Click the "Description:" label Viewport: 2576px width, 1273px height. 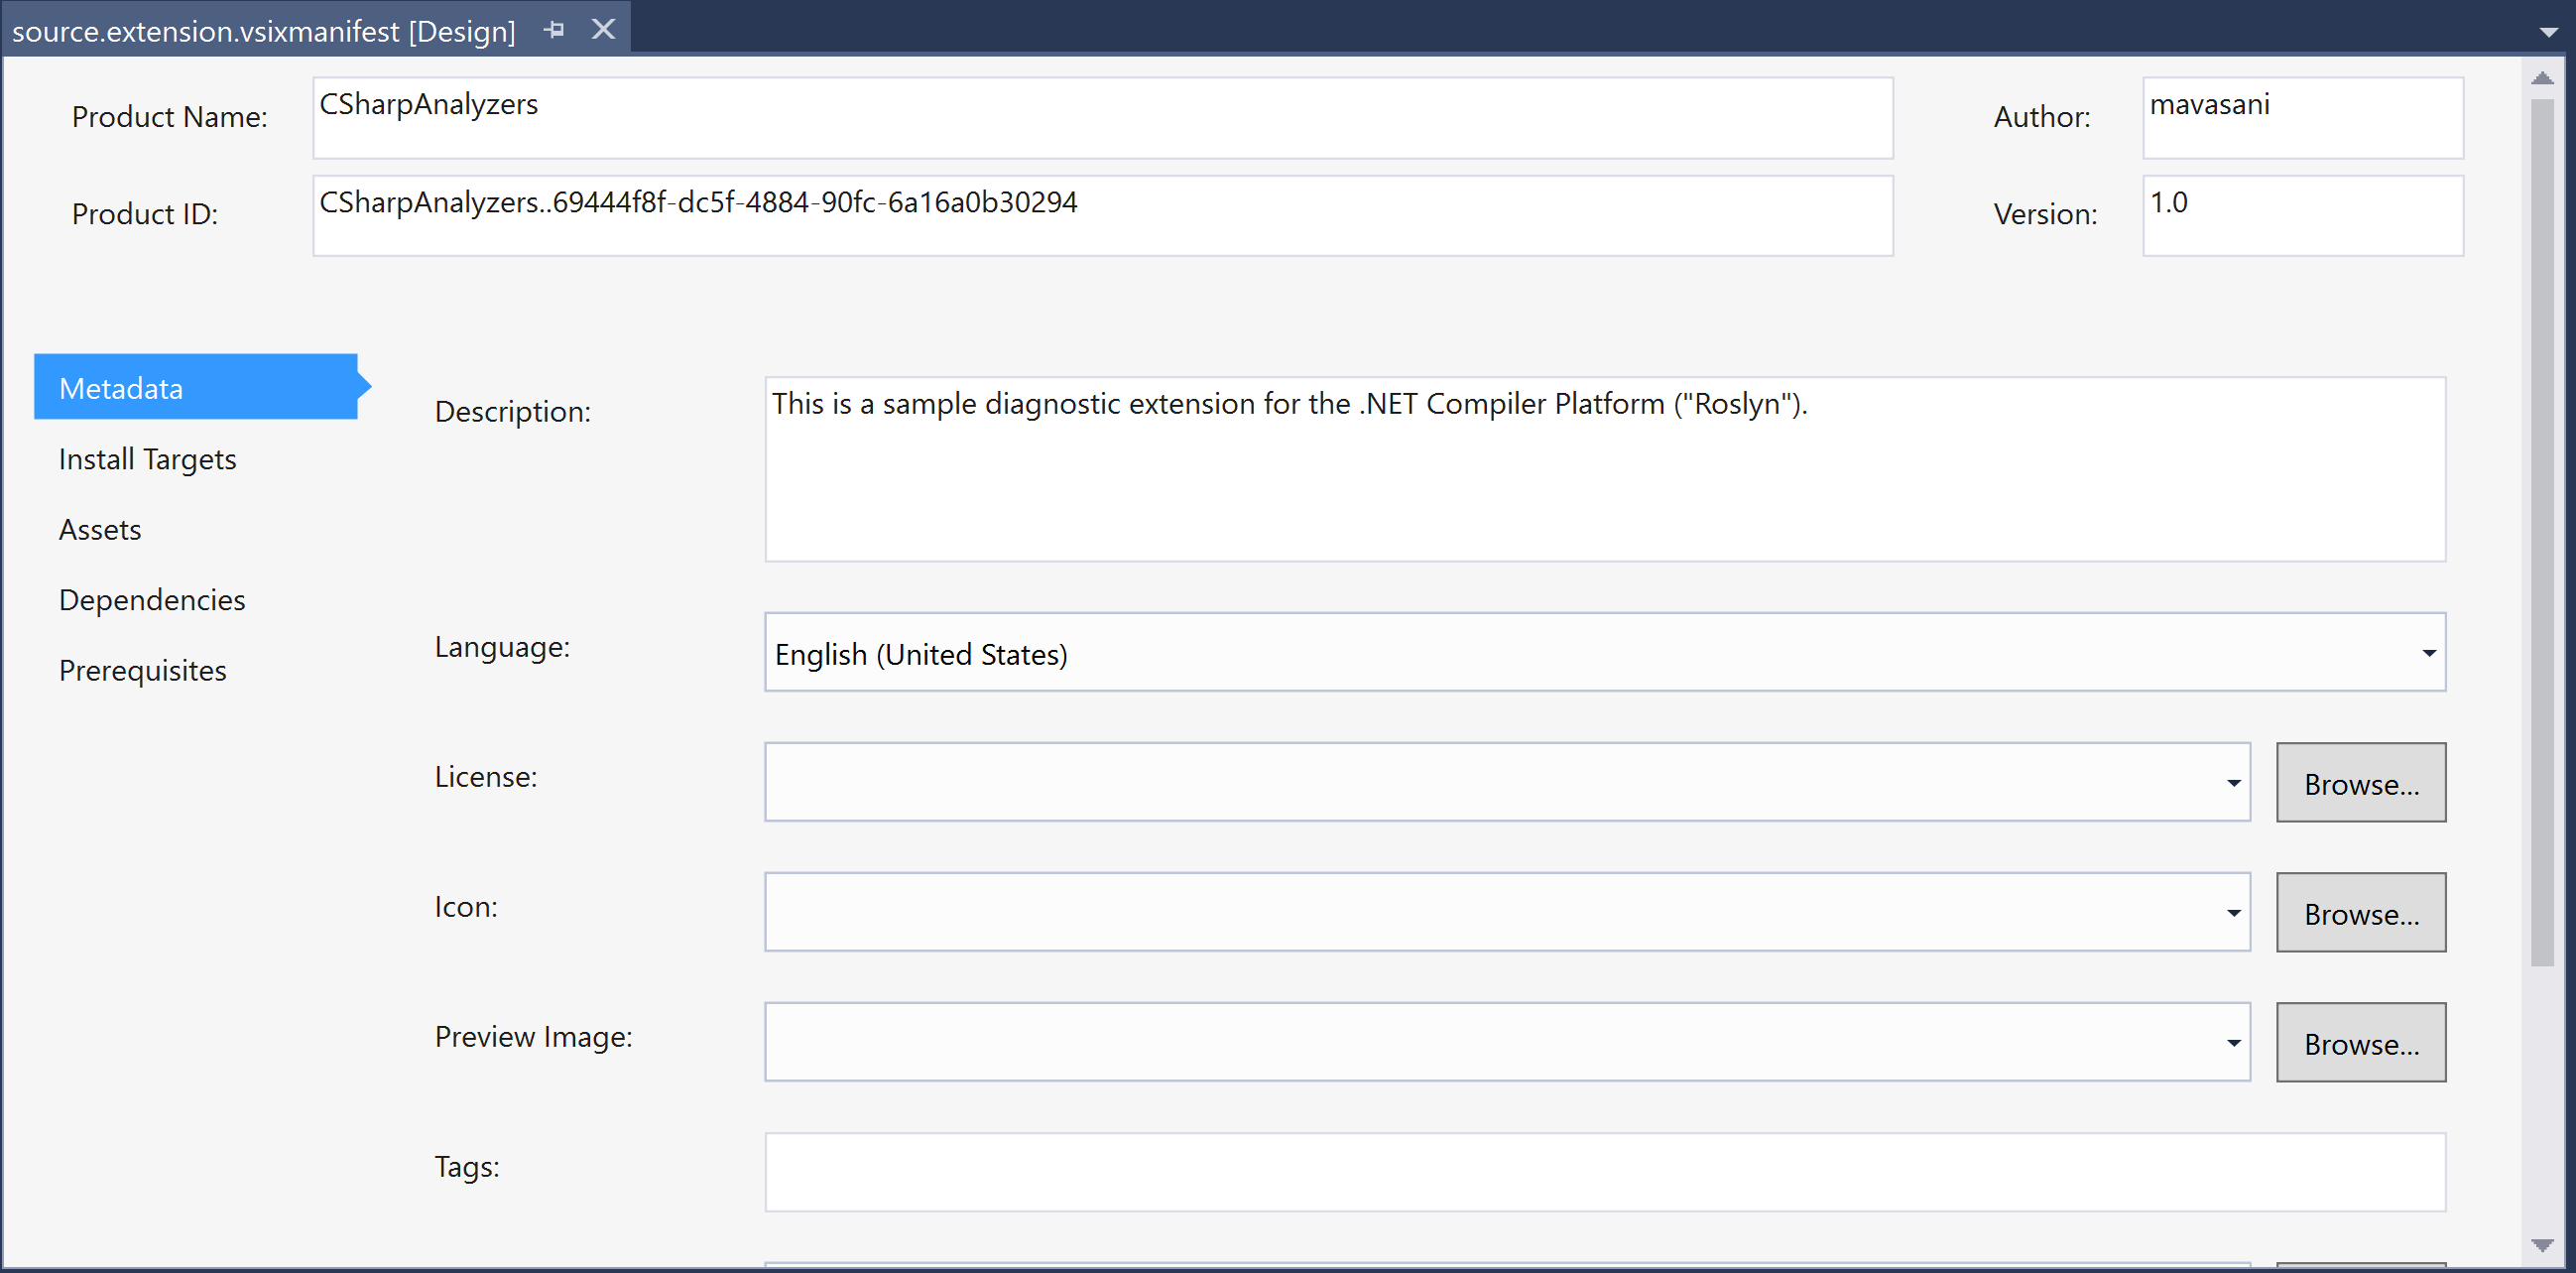click(x=512, y=412)
